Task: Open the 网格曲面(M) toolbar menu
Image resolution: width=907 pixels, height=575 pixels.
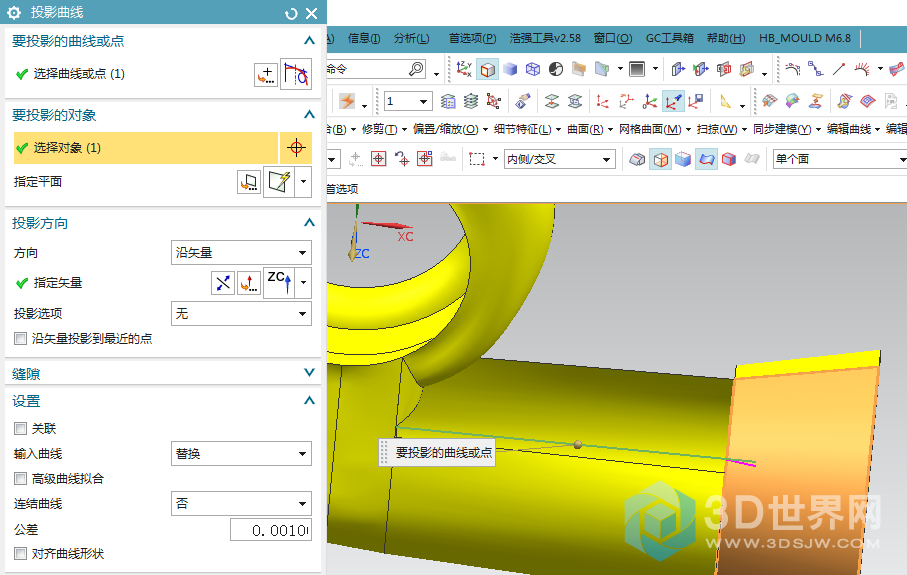Action: tap(655, 129)
